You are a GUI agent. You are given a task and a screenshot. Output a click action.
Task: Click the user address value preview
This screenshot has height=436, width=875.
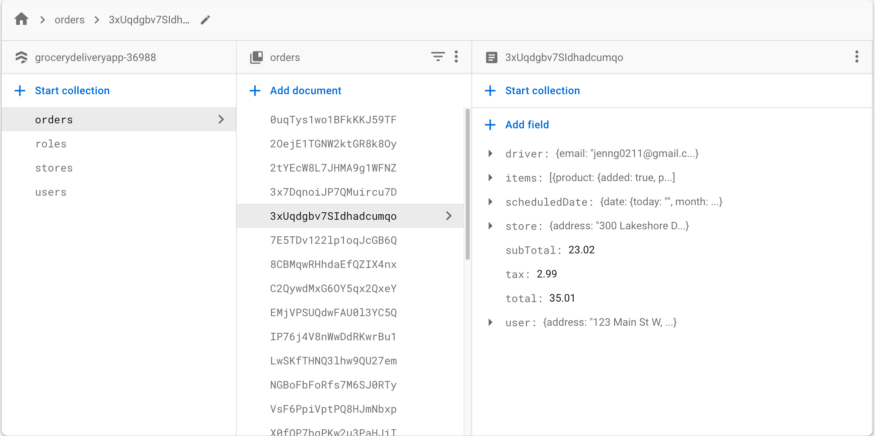click(609, 322)
